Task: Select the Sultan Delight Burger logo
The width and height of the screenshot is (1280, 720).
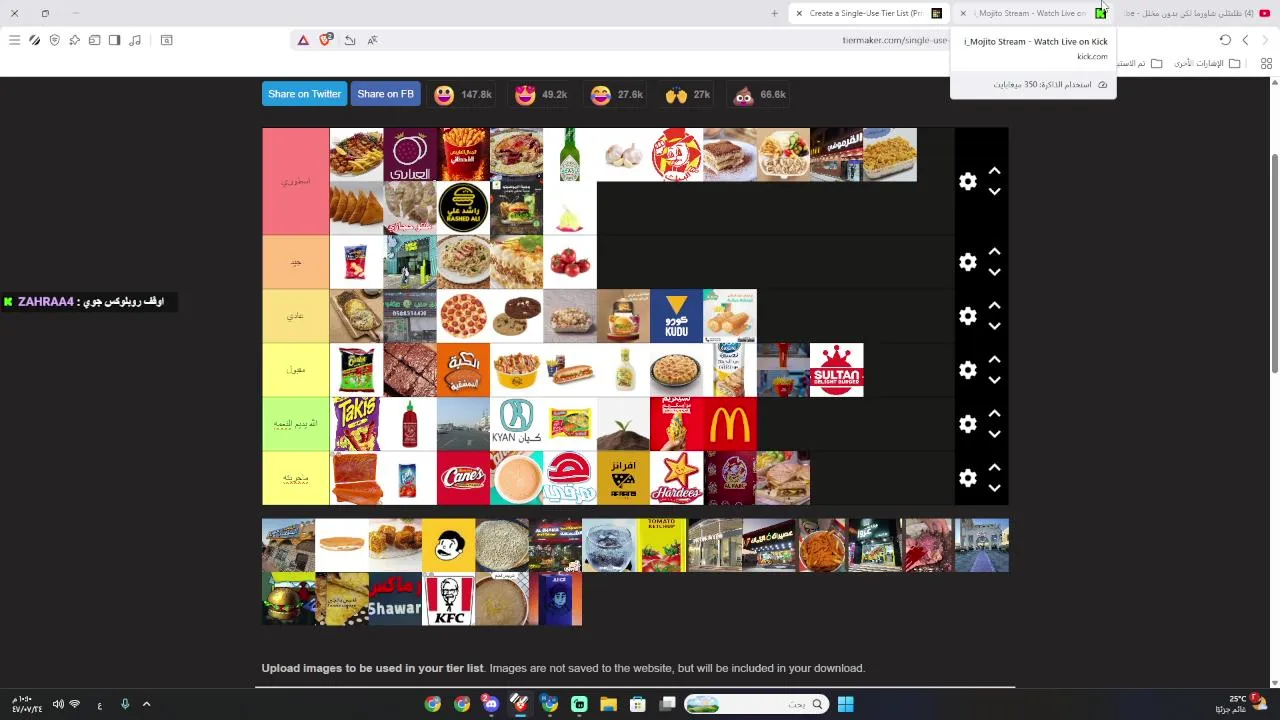Action: 837,370
